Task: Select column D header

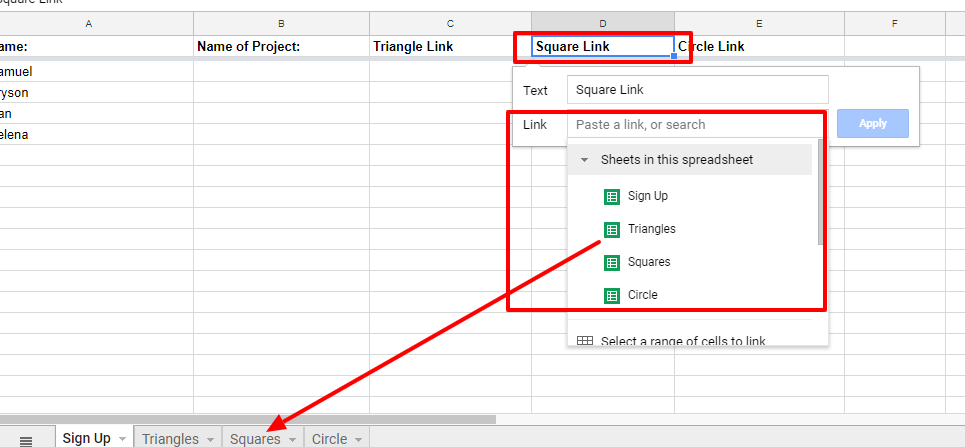Action: point(602,22)
